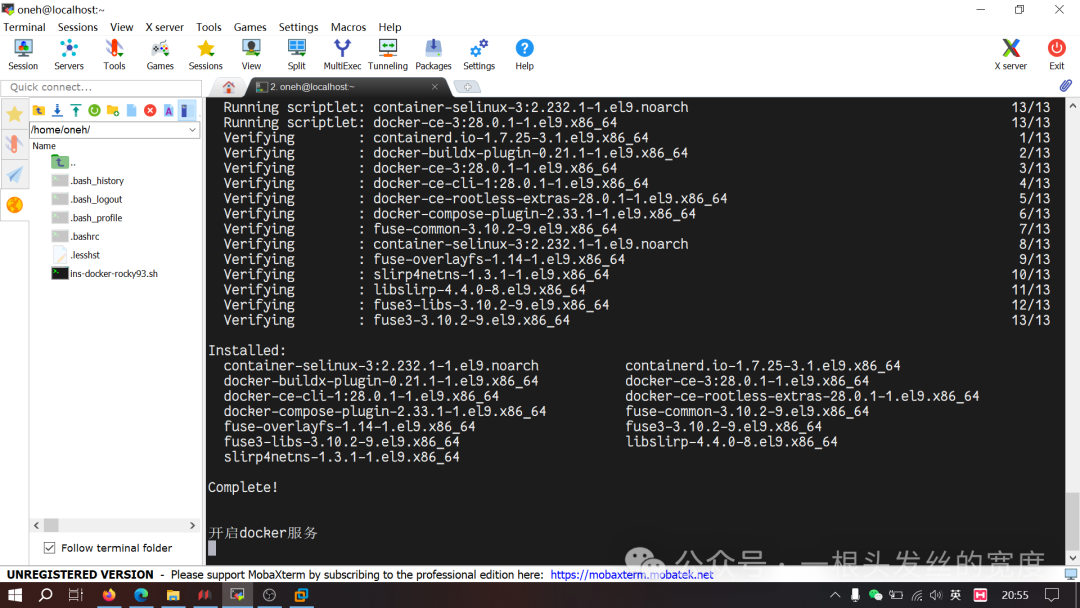Open the Servers toolbar button
Image resolution: width=1080 pixels, height=608 pixels.
click(69, 54)
